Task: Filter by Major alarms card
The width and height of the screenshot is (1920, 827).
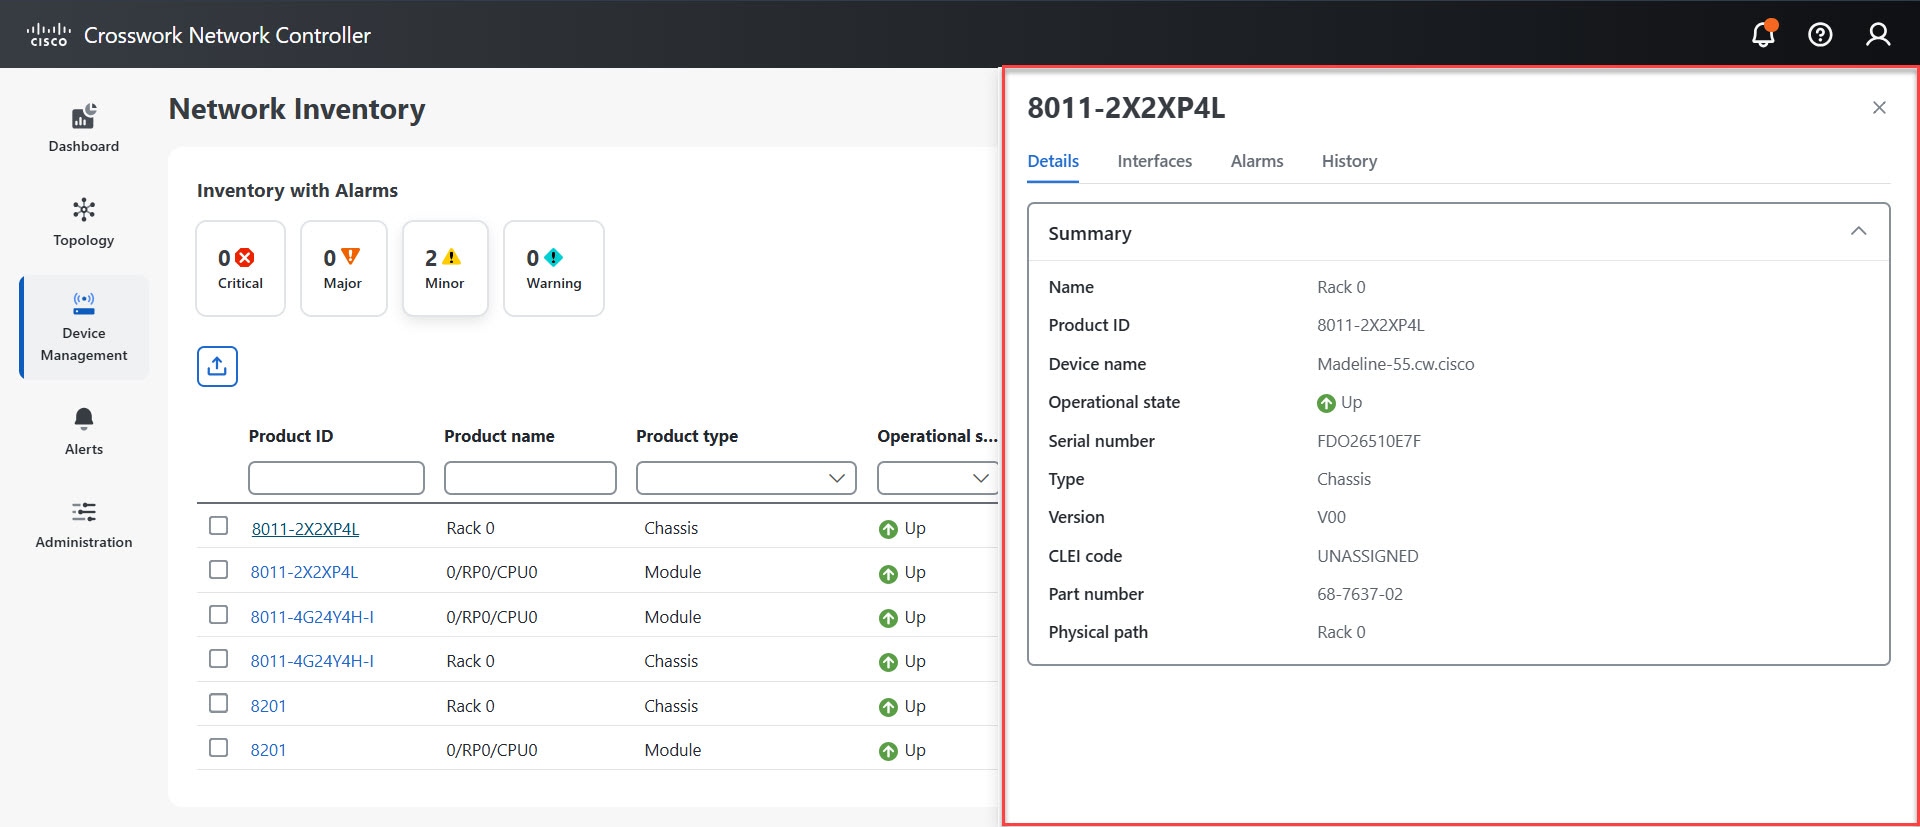Action: (343, 268)
